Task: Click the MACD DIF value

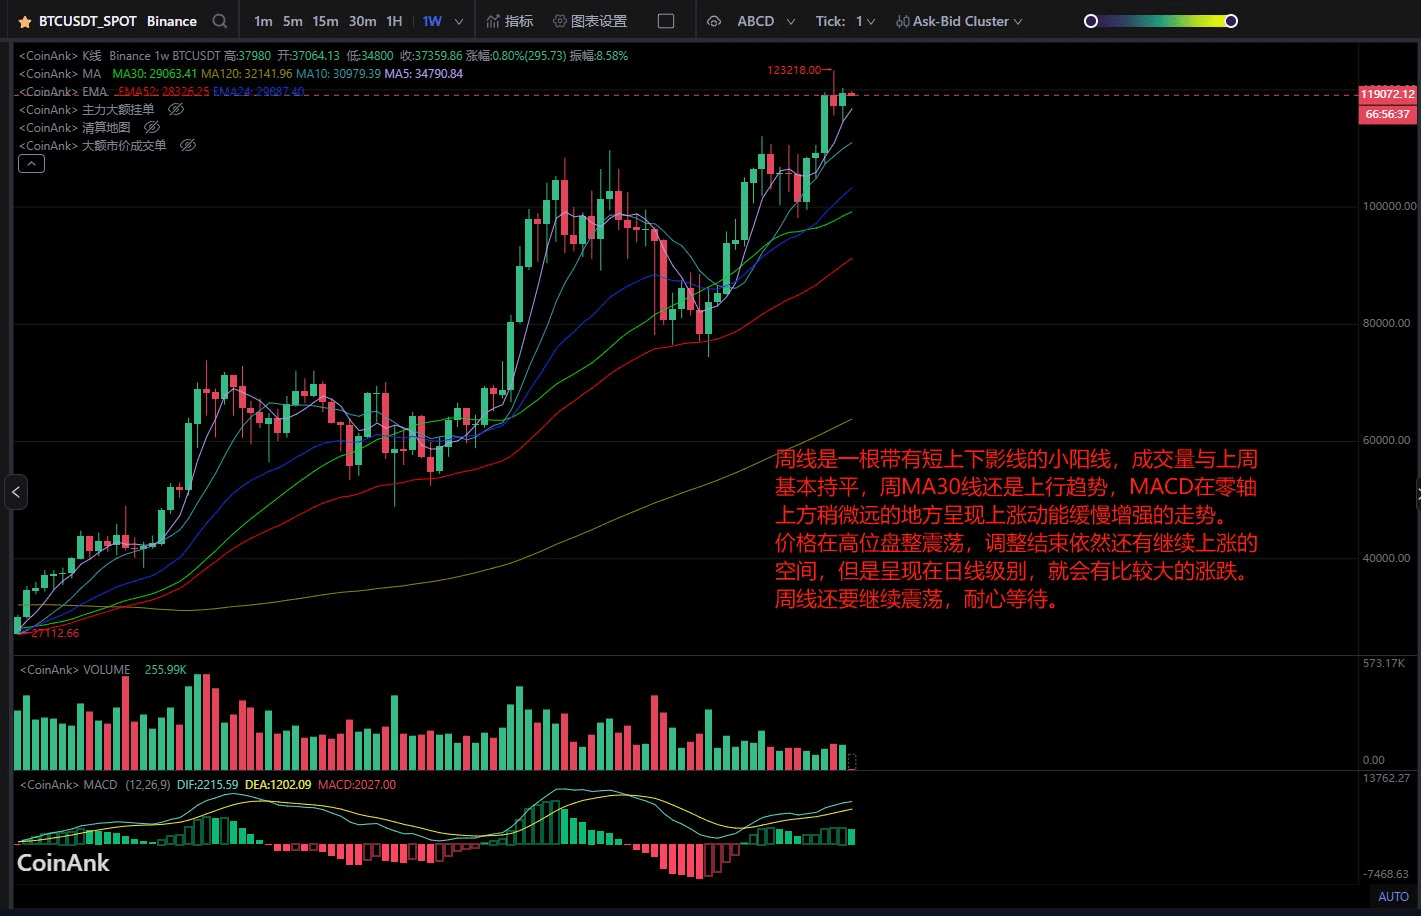Action: click(208, 785)
